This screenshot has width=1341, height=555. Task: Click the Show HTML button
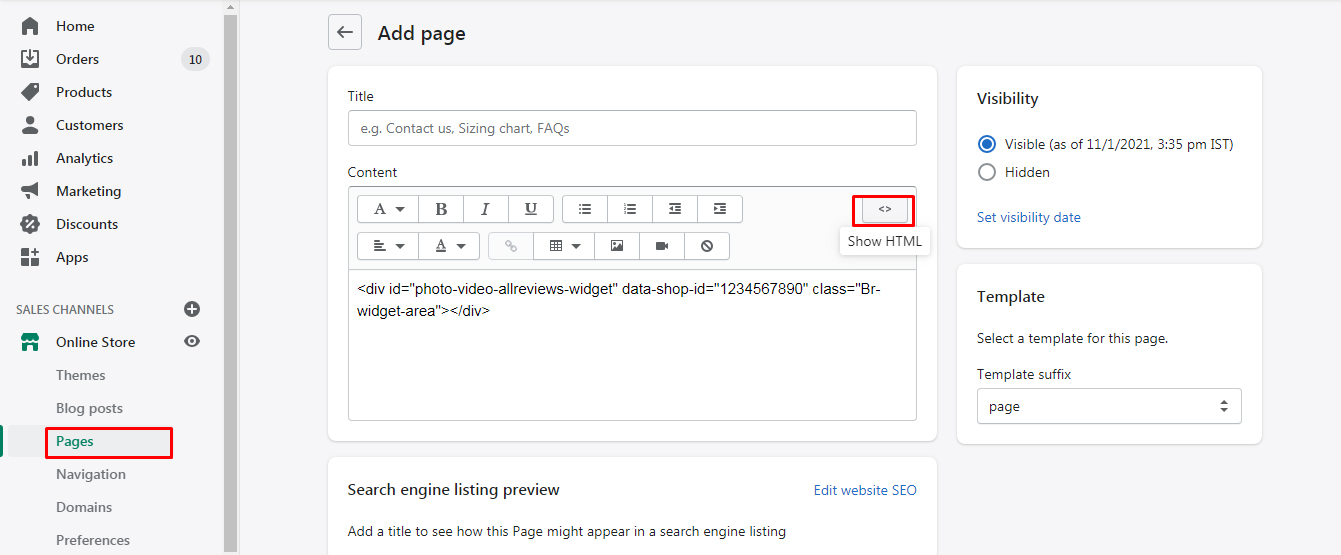884,209
